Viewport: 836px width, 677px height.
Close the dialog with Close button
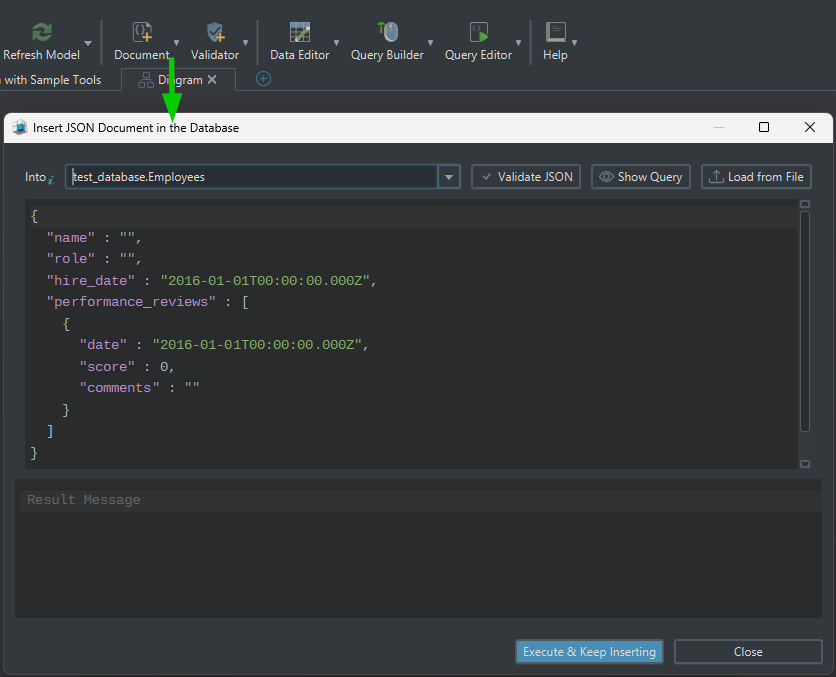click(x=748, y=651)
